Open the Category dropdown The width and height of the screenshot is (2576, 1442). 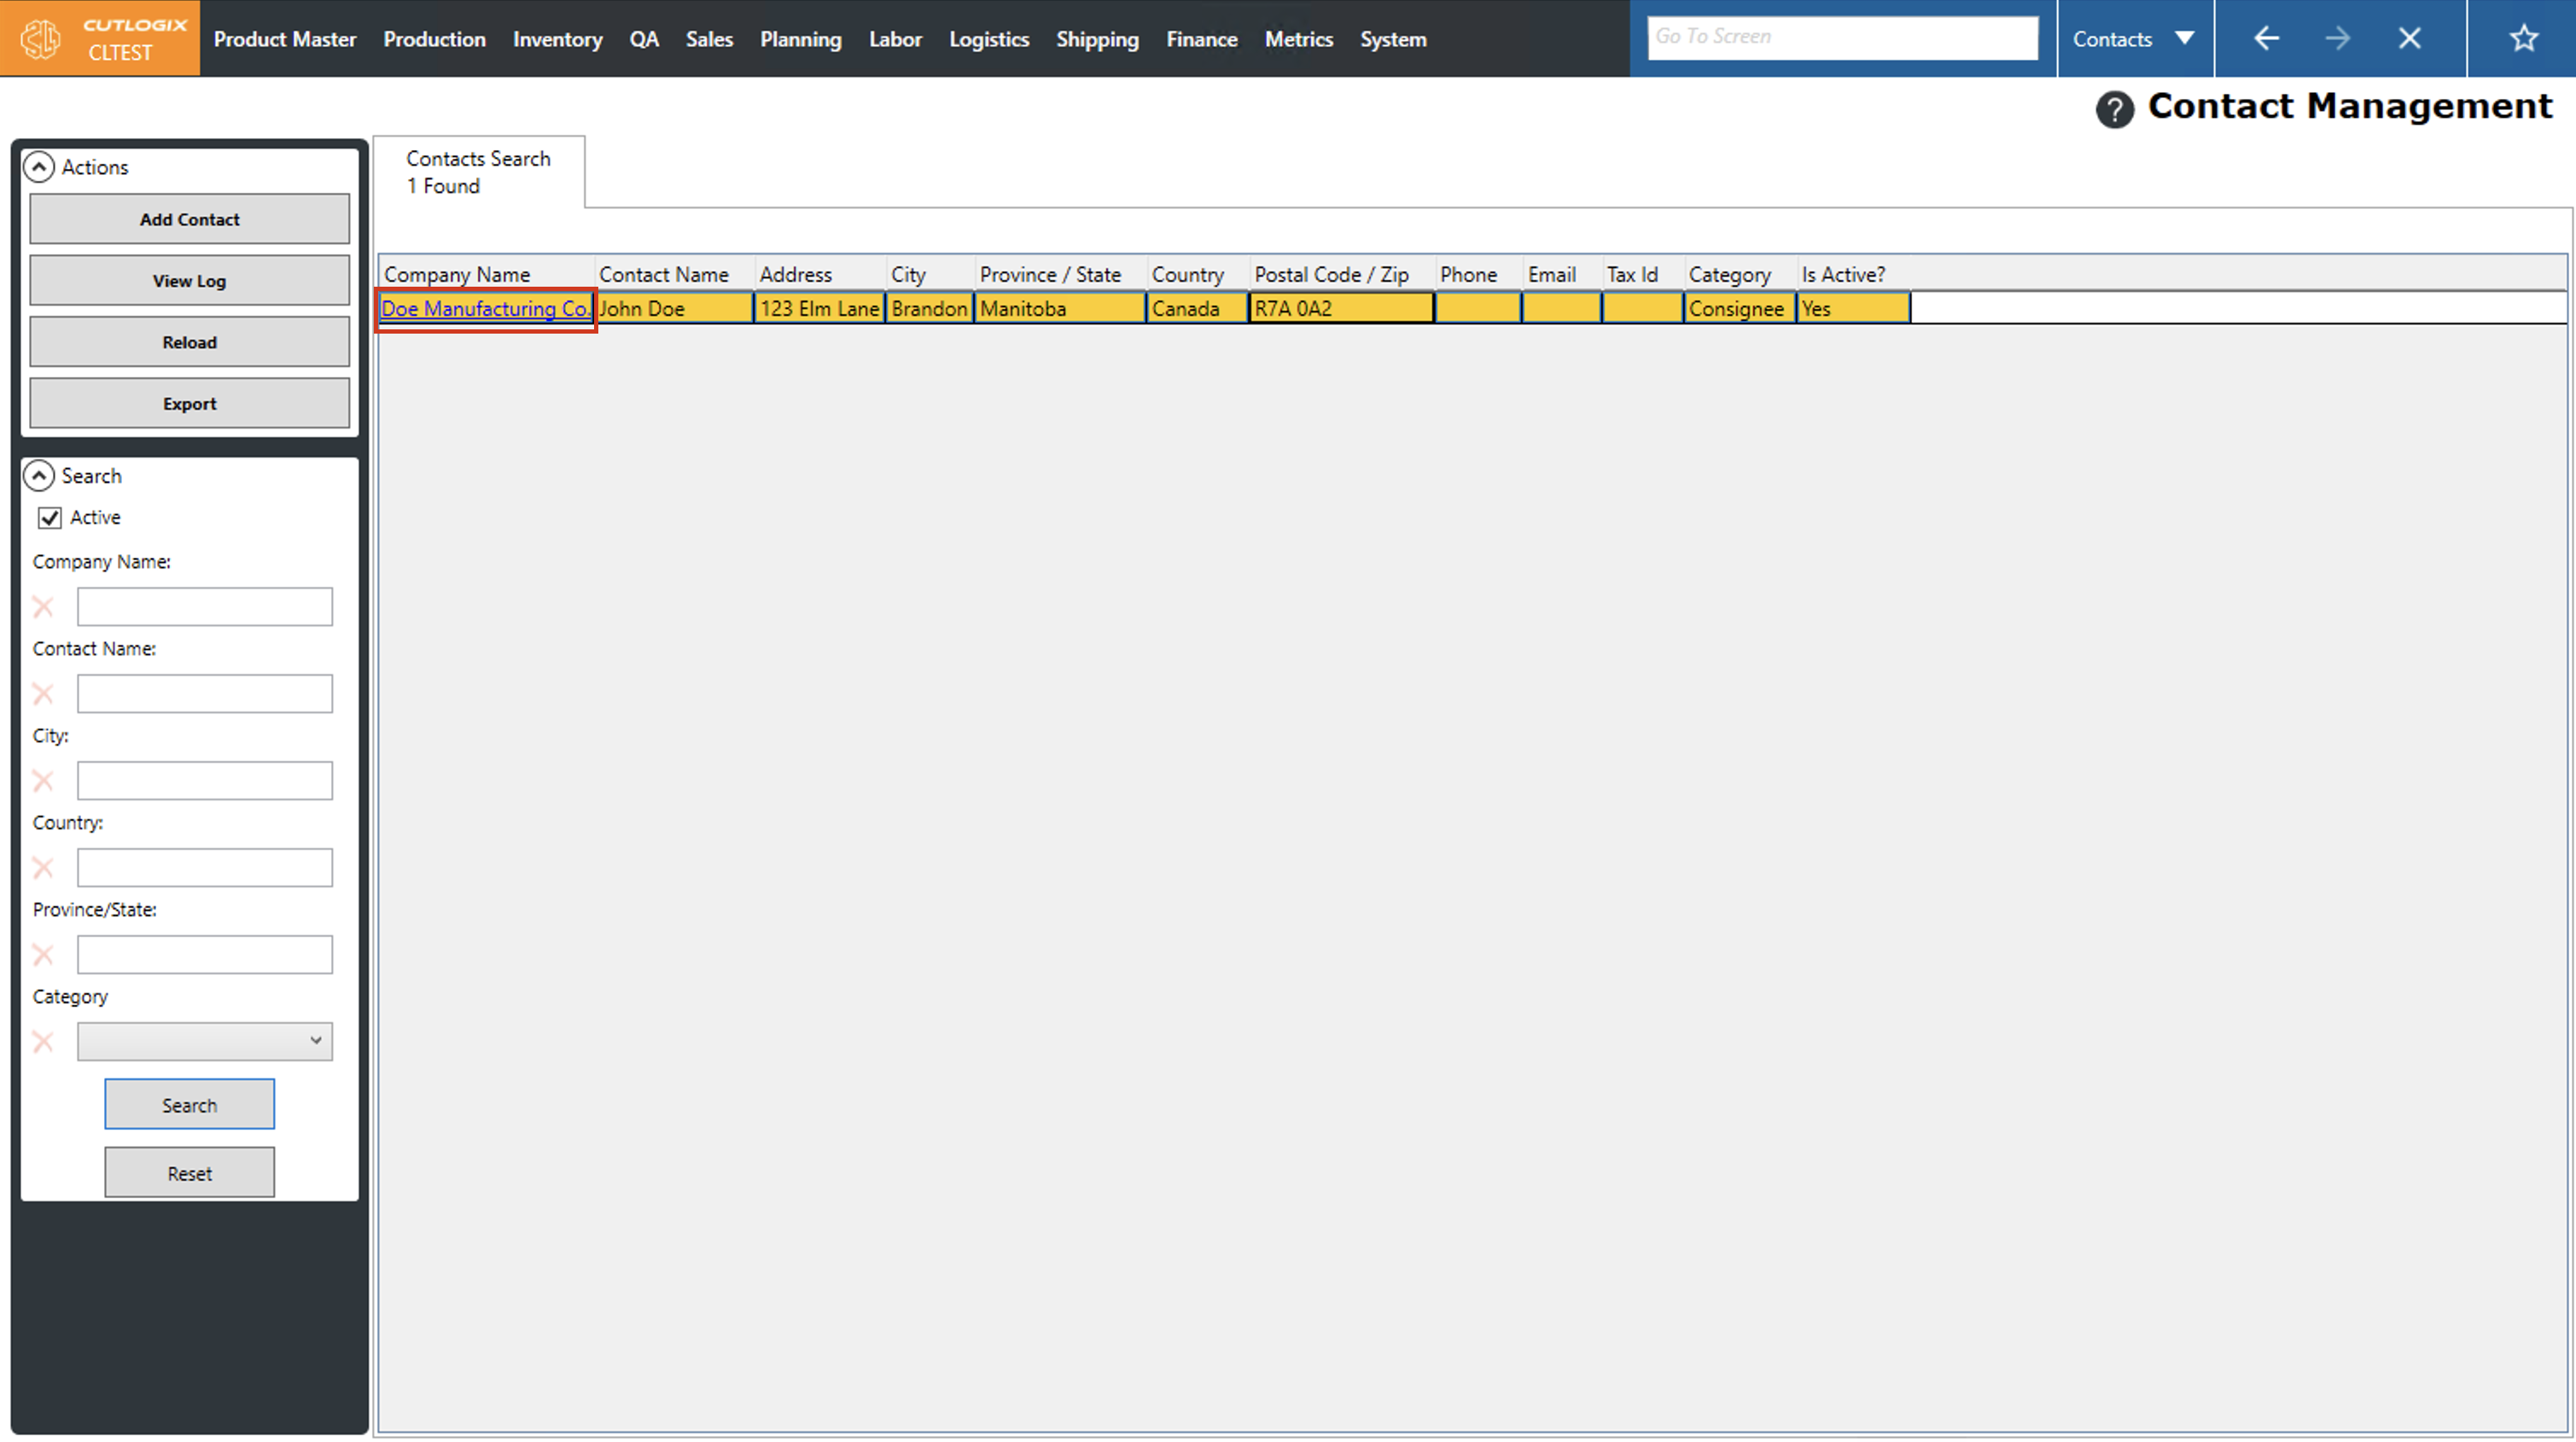(205, 1041)
